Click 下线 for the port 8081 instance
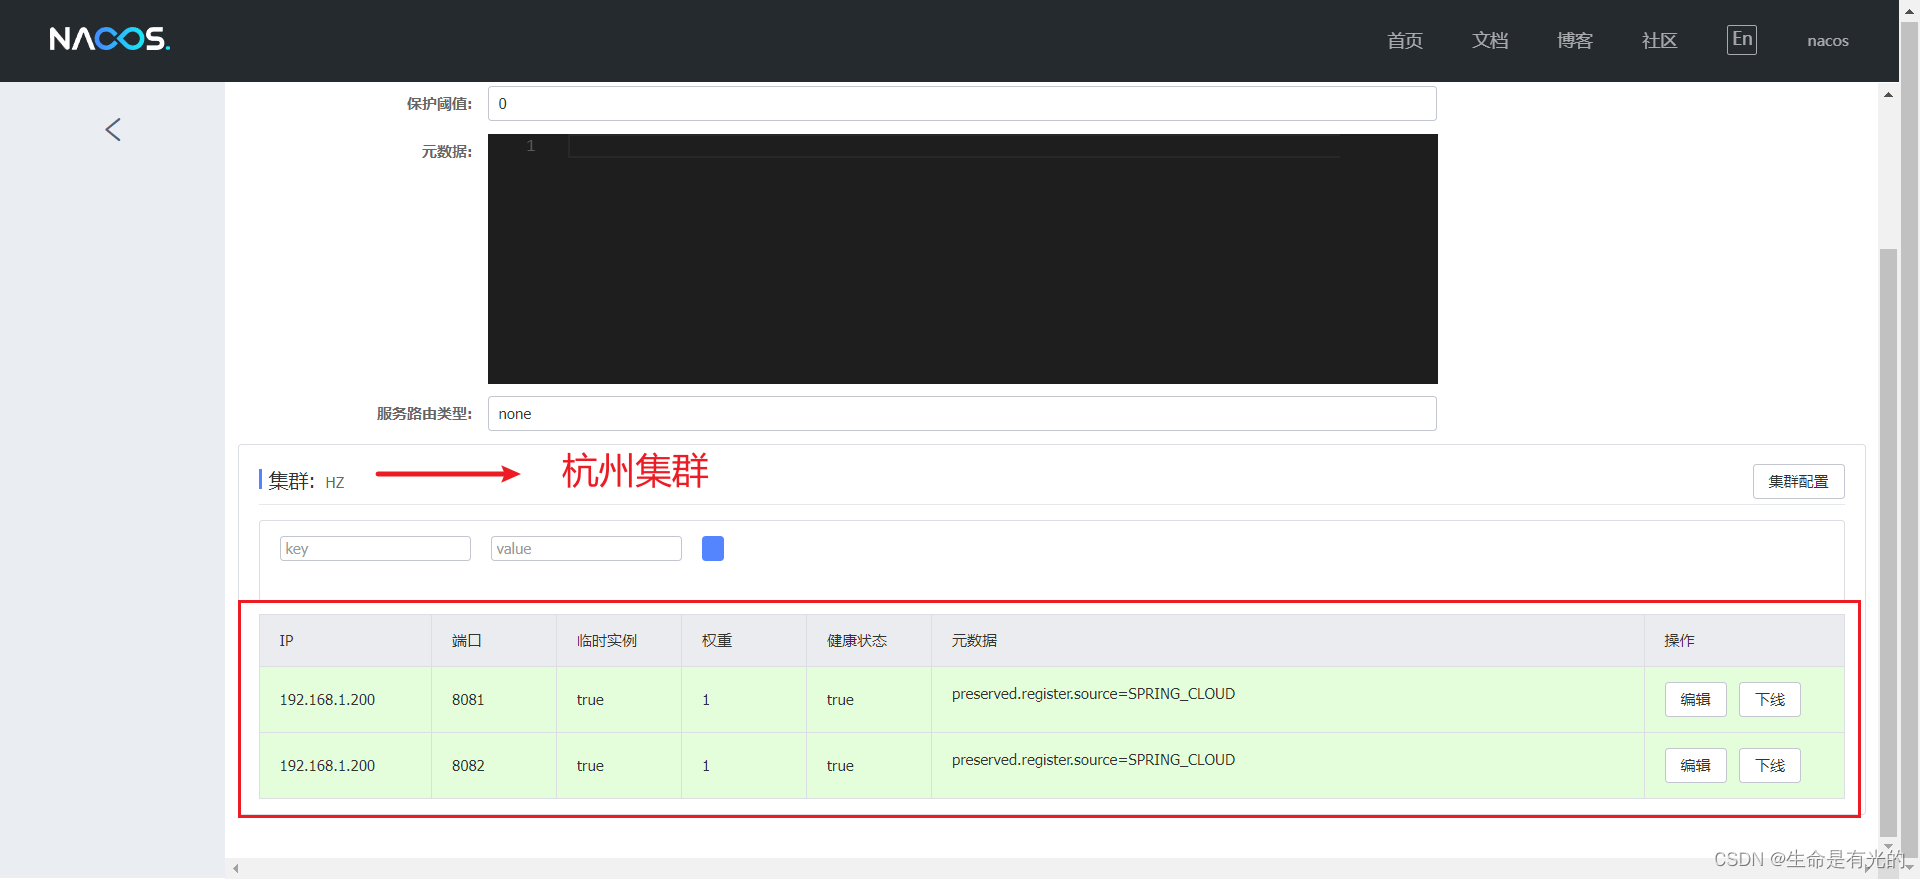This screenshot has width=1920, height=879. coord(1770,700)
